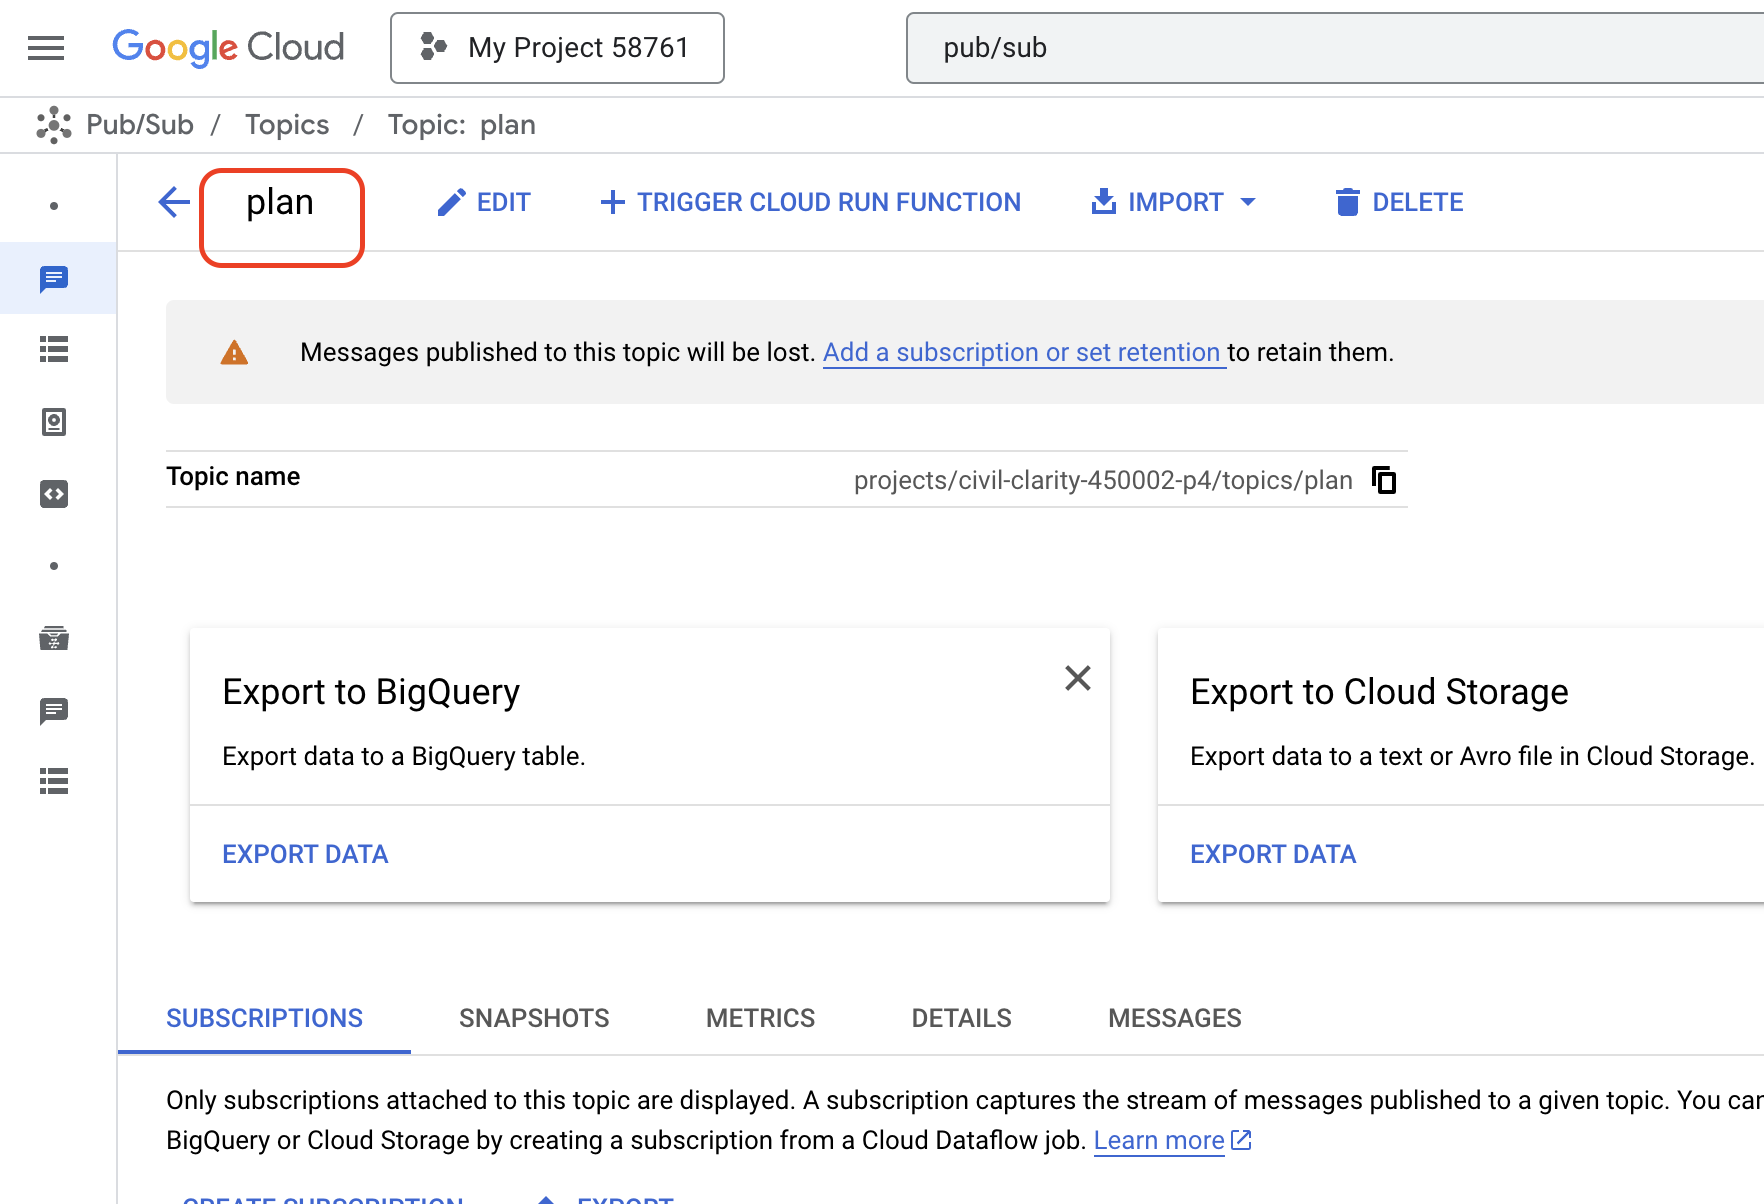Image resolution: width=1764 pixels, height=1204 pixels.
Task: Dismiss the Export to BigQuery card
Action: pyautogui.click(x=1077, y=678)
